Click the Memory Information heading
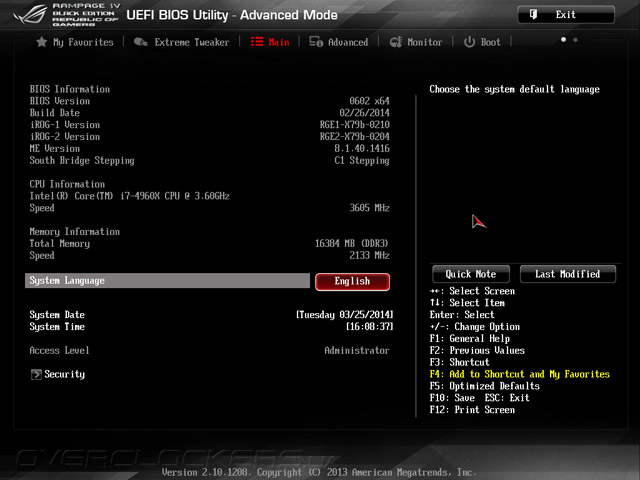 [x=75, y=231]
